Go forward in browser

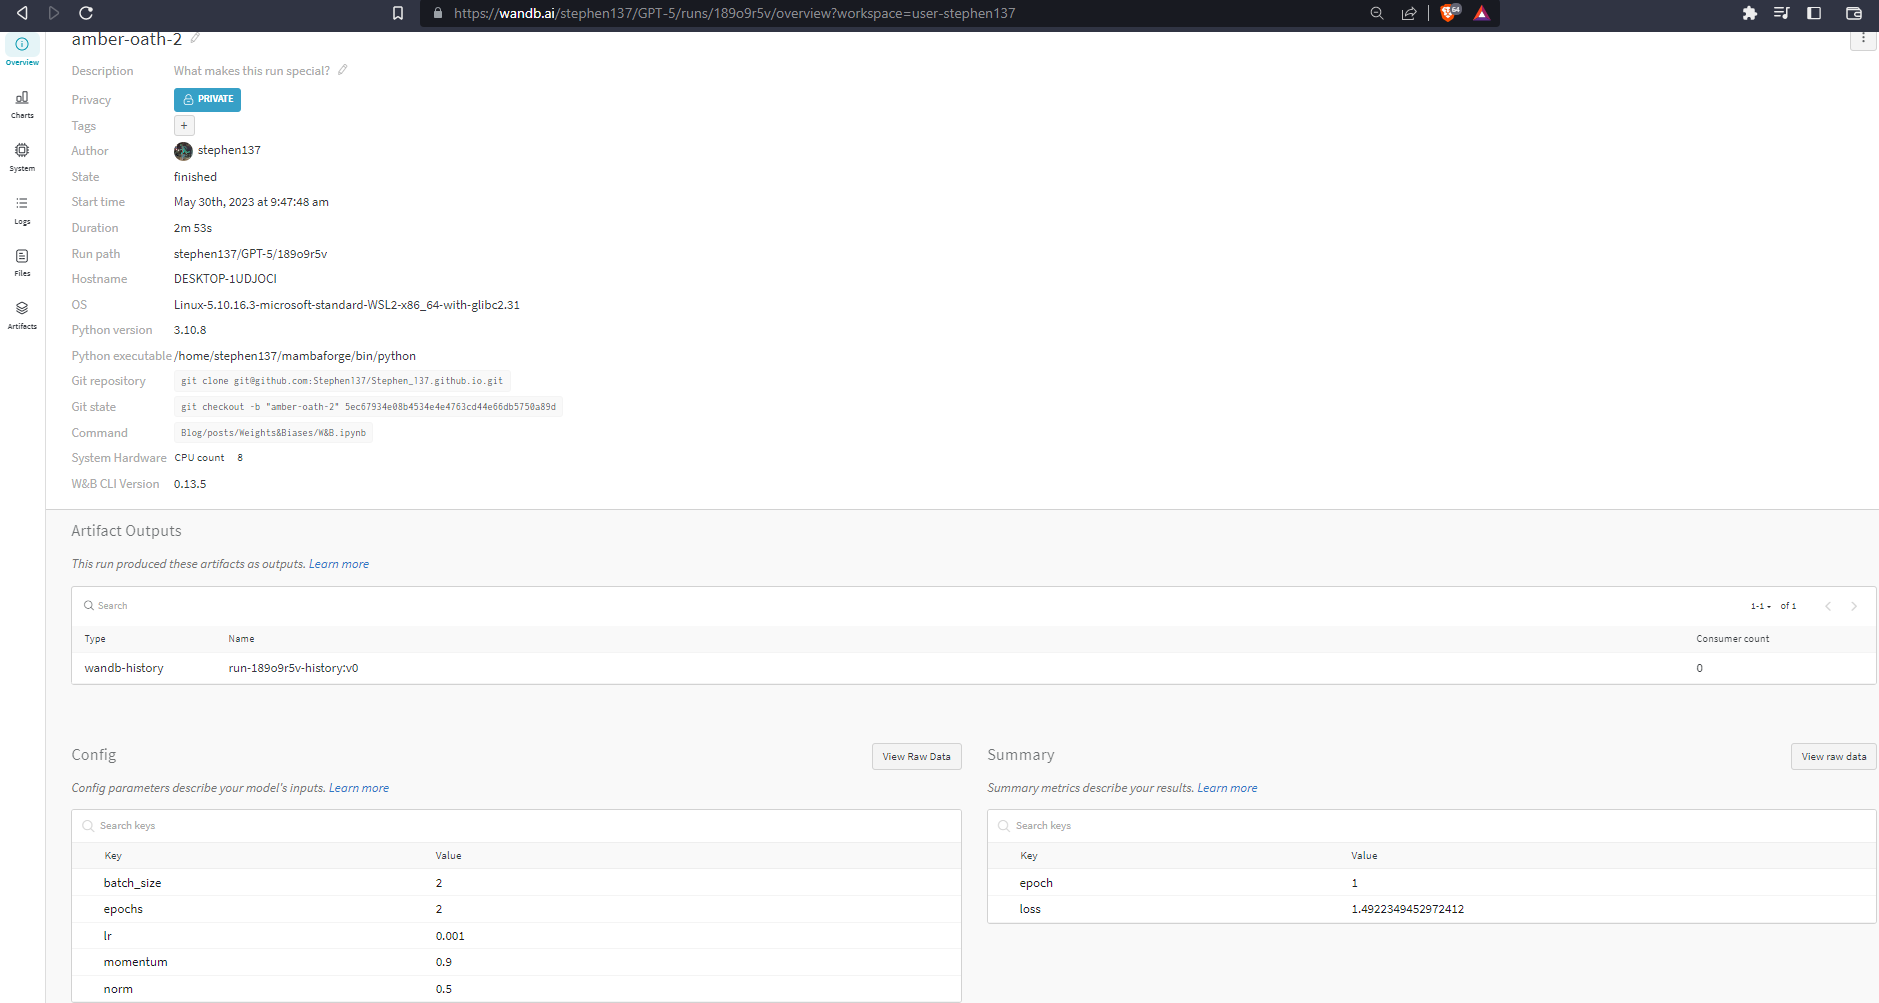tap(54, 13)
